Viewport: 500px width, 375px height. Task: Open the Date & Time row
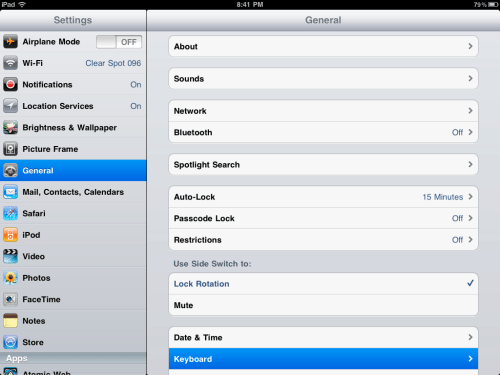point(323,337)
